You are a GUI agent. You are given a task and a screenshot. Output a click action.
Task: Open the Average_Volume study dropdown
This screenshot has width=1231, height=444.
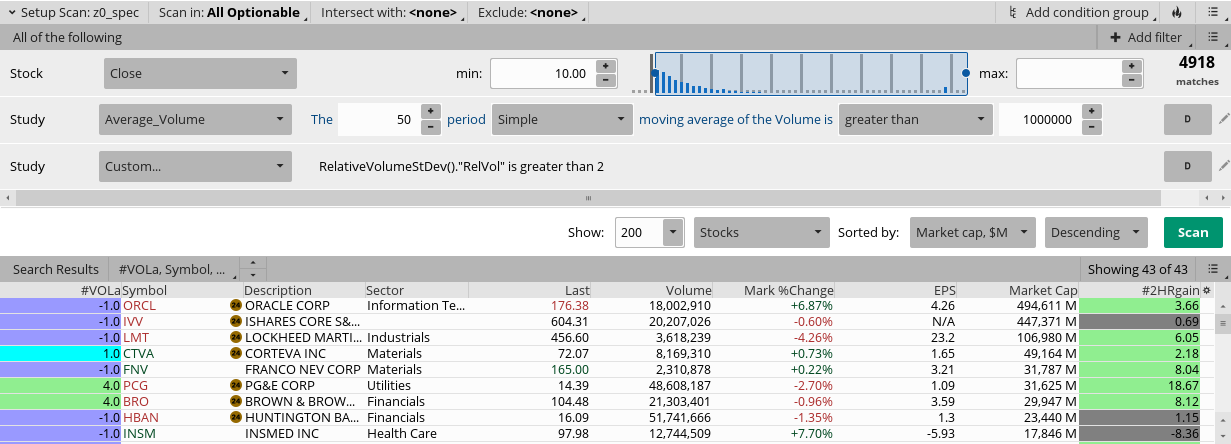click(x=197, y=119)
